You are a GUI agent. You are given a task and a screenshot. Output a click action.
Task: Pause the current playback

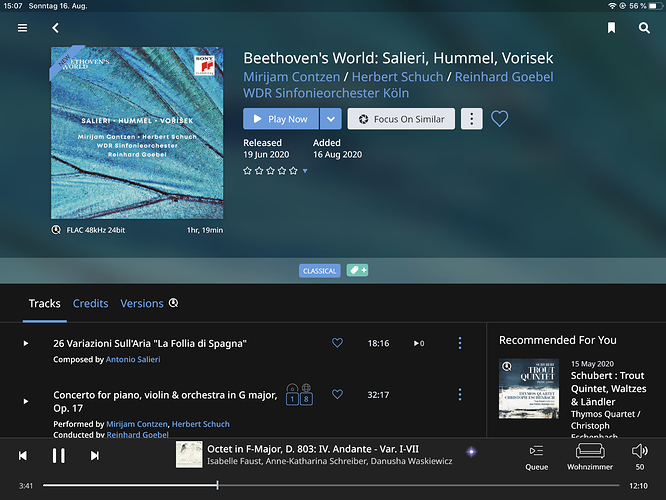pyautogui.click(x=59, y=455)
